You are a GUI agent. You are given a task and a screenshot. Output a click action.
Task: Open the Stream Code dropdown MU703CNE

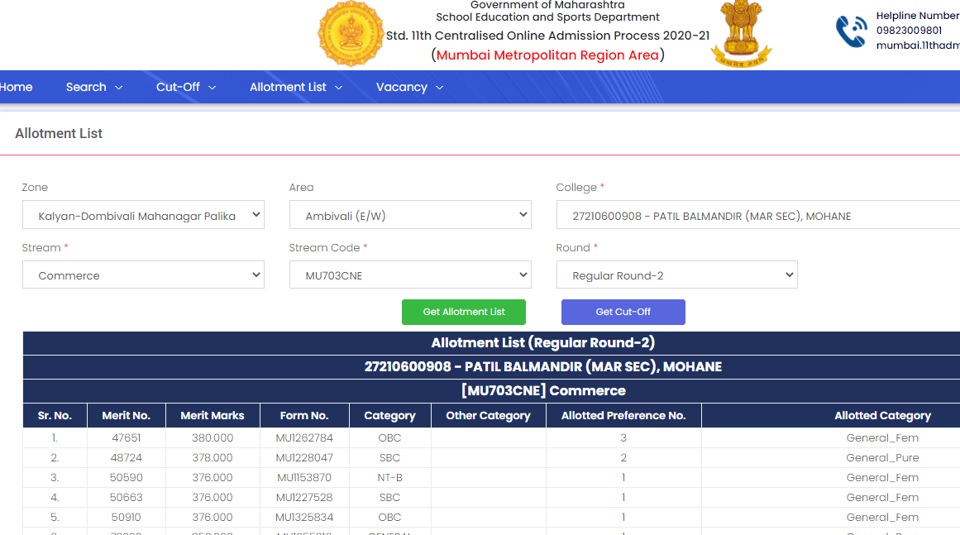pos(410,275)
